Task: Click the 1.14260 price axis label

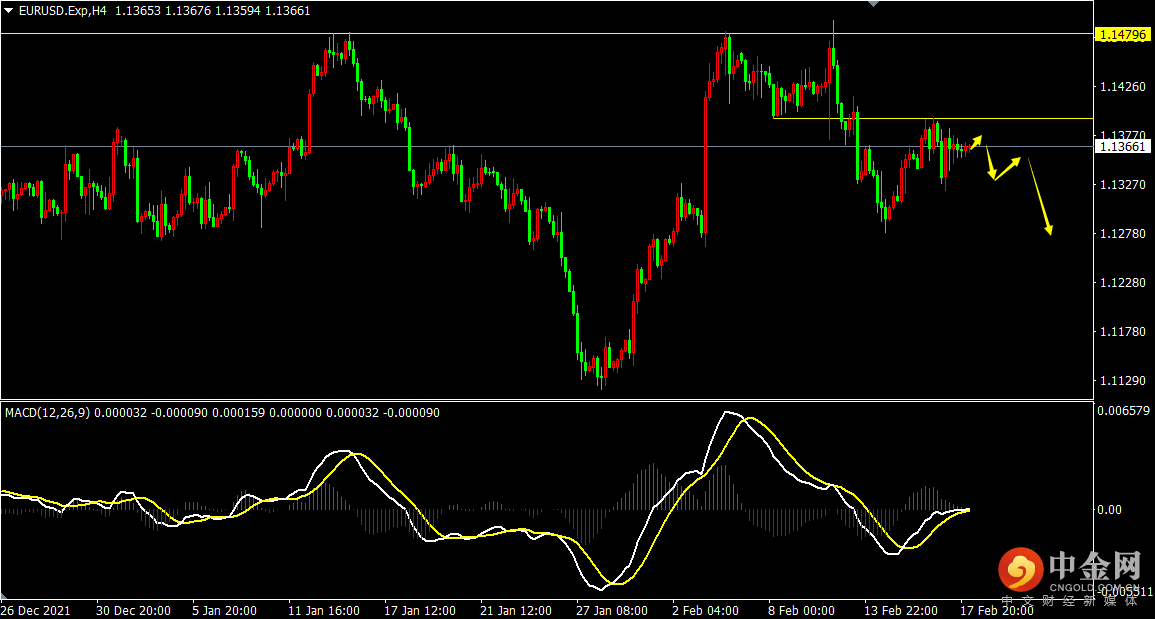Action: [1122, 87]
